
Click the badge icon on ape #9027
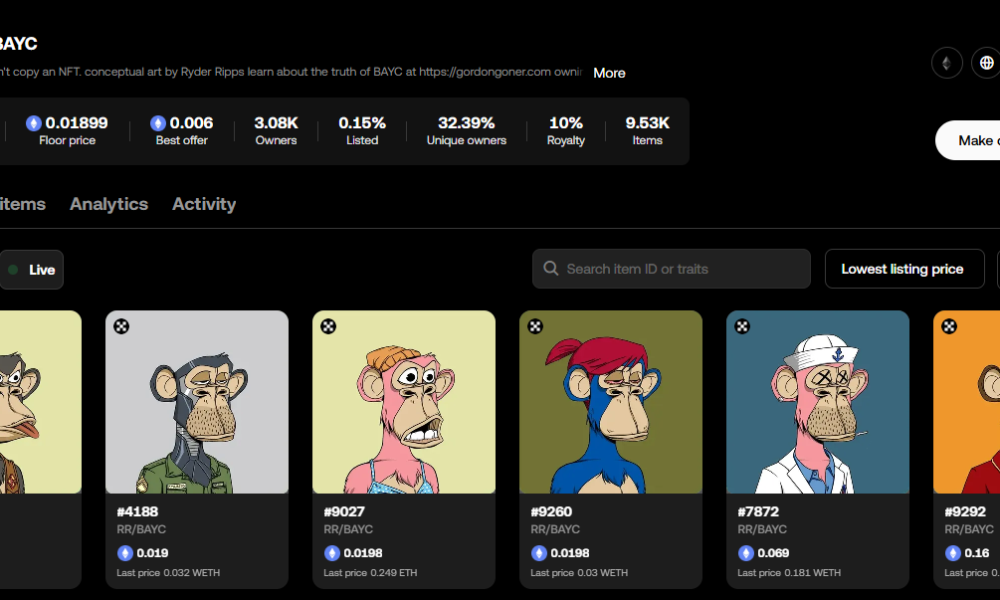pyautogui.click(x=328, y=326)
